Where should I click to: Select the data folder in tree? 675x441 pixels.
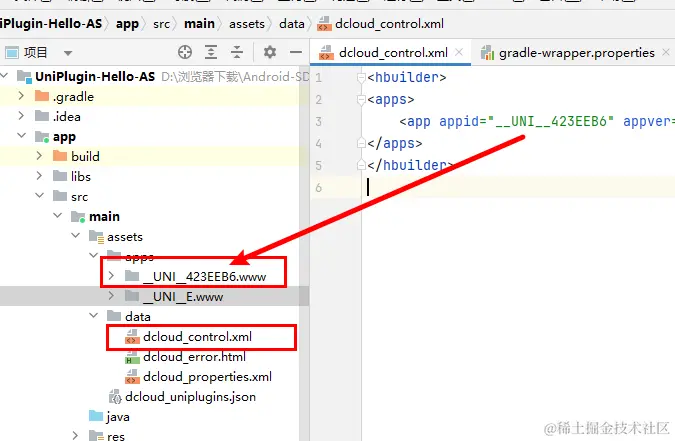click(x=129, y=316)
